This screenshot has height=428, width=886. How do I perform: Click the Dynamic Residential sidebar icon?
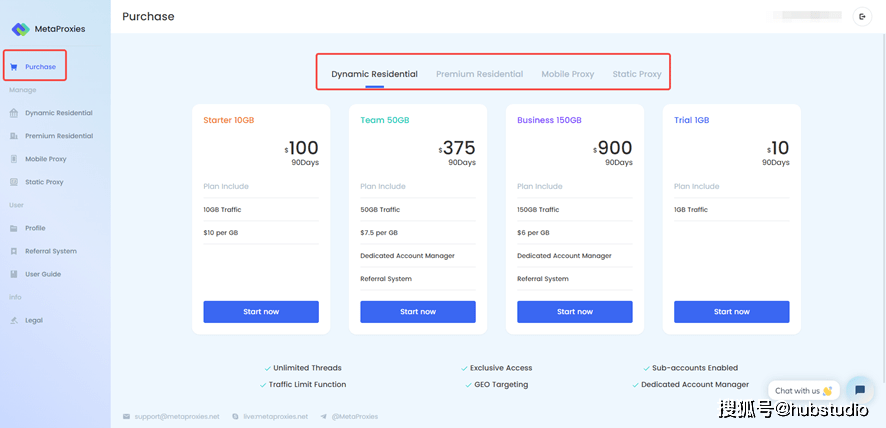pyautogui.click(x=14, y=113)
